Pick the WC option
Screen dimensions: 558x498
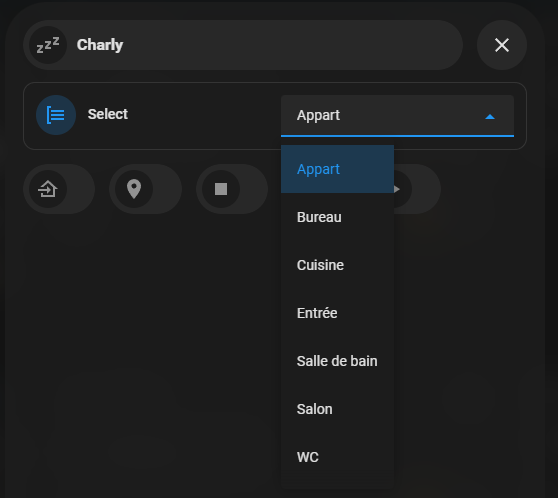337,457
